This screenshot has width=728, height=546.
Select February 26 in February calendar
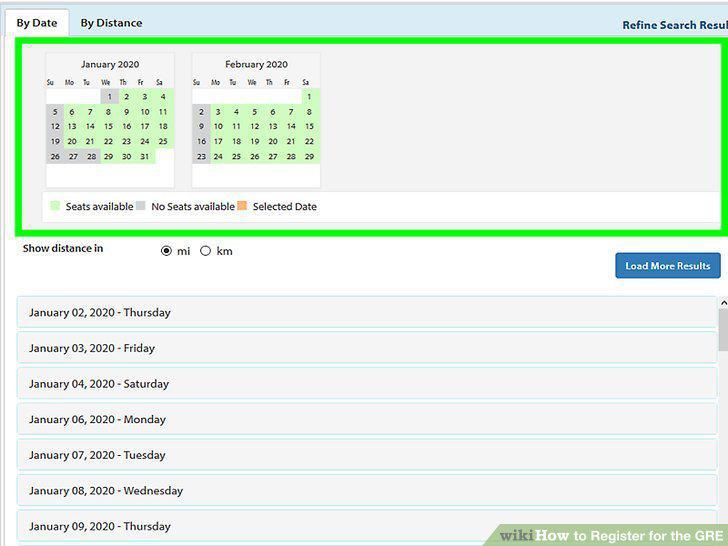[255, 156]
